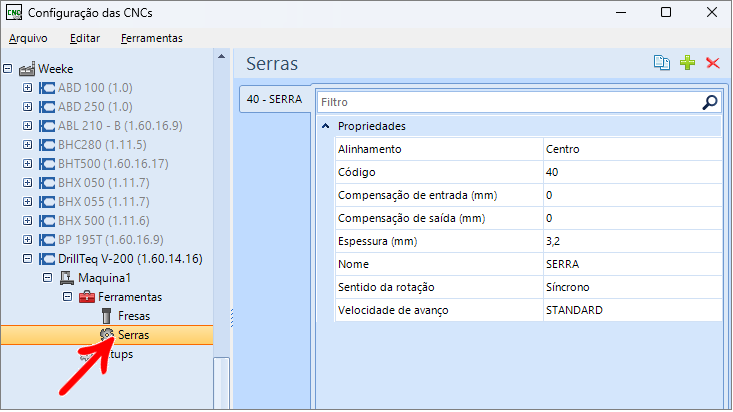The height and width of the screenshot is (412, 733).
Task: Click the magnifier search icon in Filtro box
Action: [x=710, y=102]
